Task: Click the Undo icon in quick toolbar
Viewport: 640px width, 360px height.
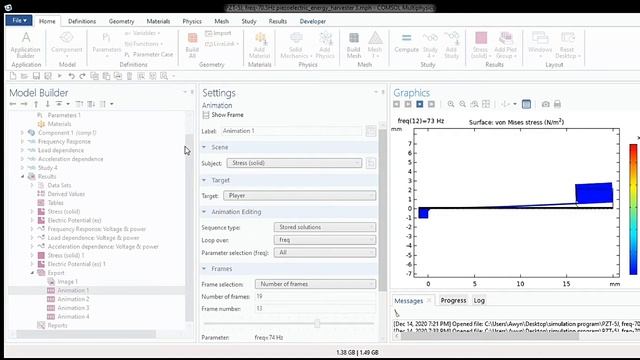Action: pyautogui.click(x=71, y=76)
